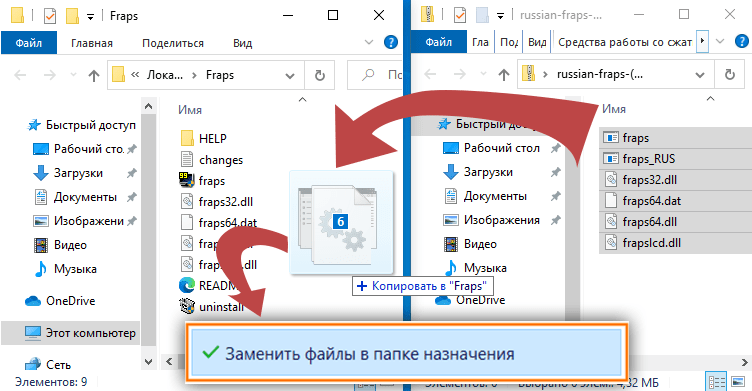The width and height of the screenshot is (752, 391).
Task: Refresh the russian-fraps archive view
Action: (729, 74)
